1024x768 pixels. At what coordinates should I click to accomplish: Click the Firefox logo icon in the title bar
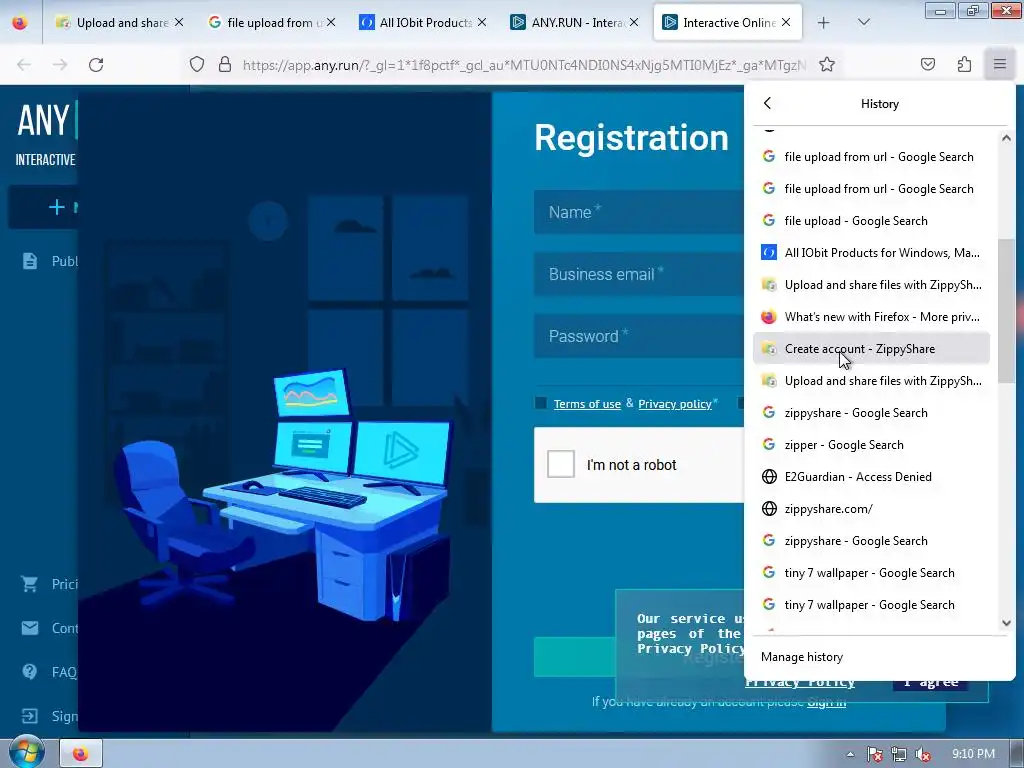click(x=20, y=22)
